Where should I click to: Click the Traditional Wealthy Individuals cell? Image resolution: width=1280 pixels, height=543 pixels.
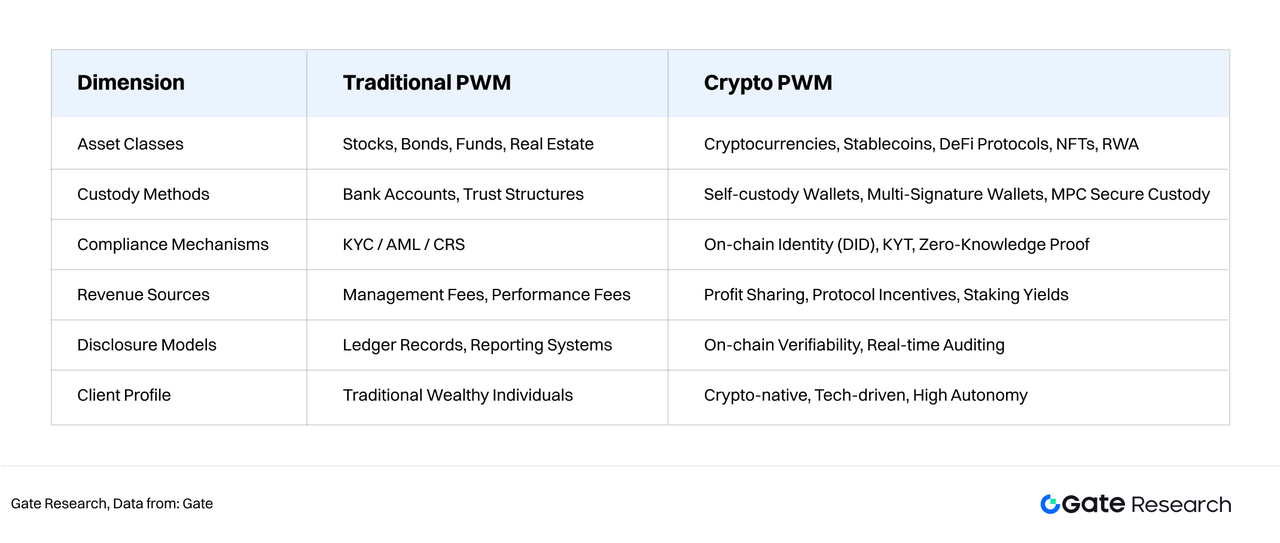click(x=458, y=395)
